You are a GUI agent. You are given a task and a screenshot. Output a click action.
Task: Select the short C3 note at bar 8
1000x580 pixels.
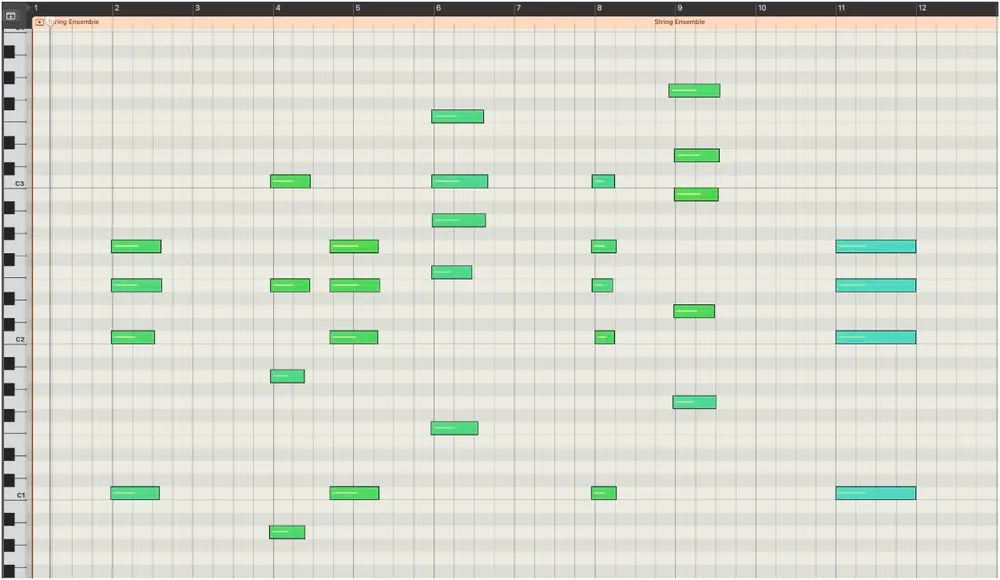[x=603, y=181]
